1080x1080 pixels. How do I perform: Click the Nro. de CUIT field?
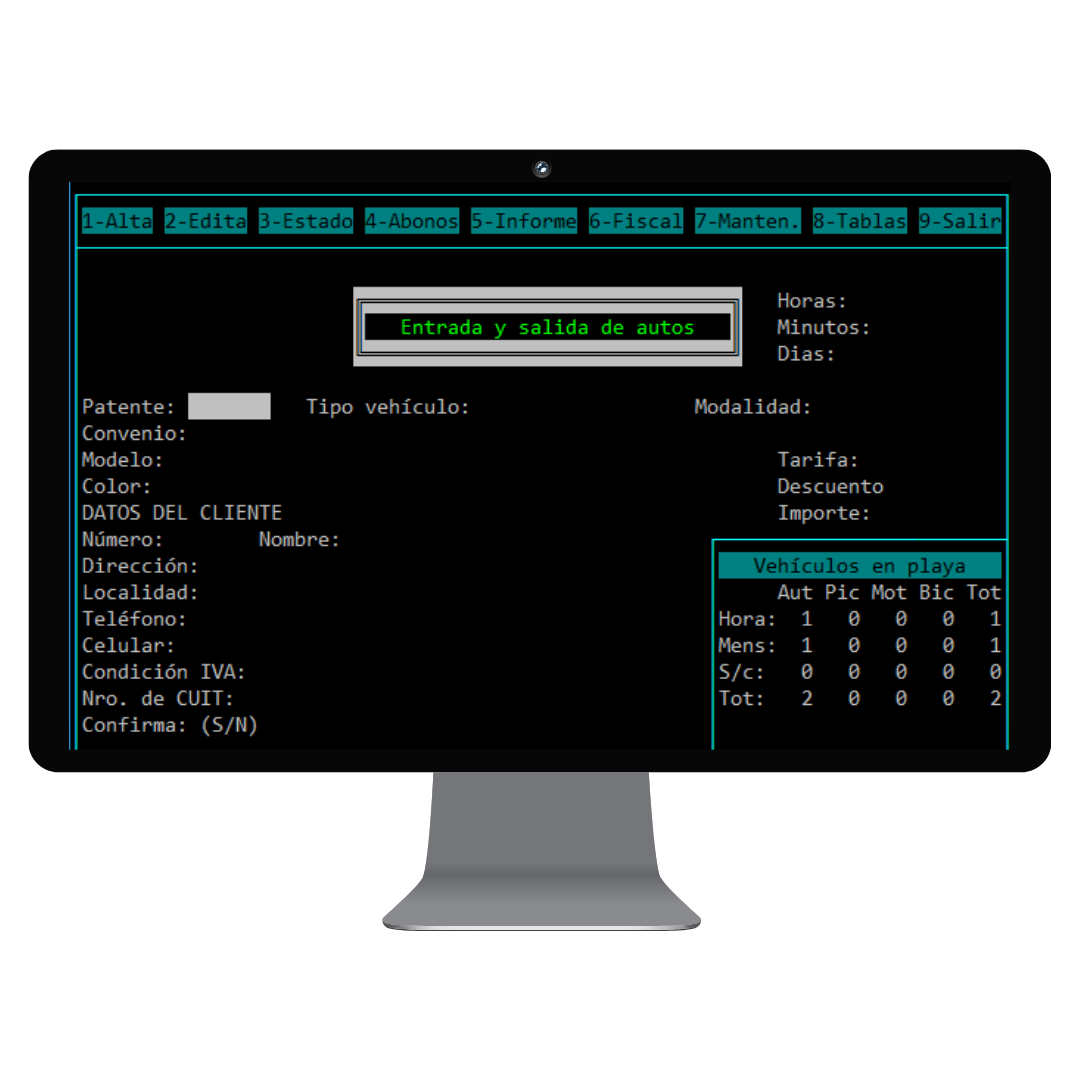coord(158,698)
